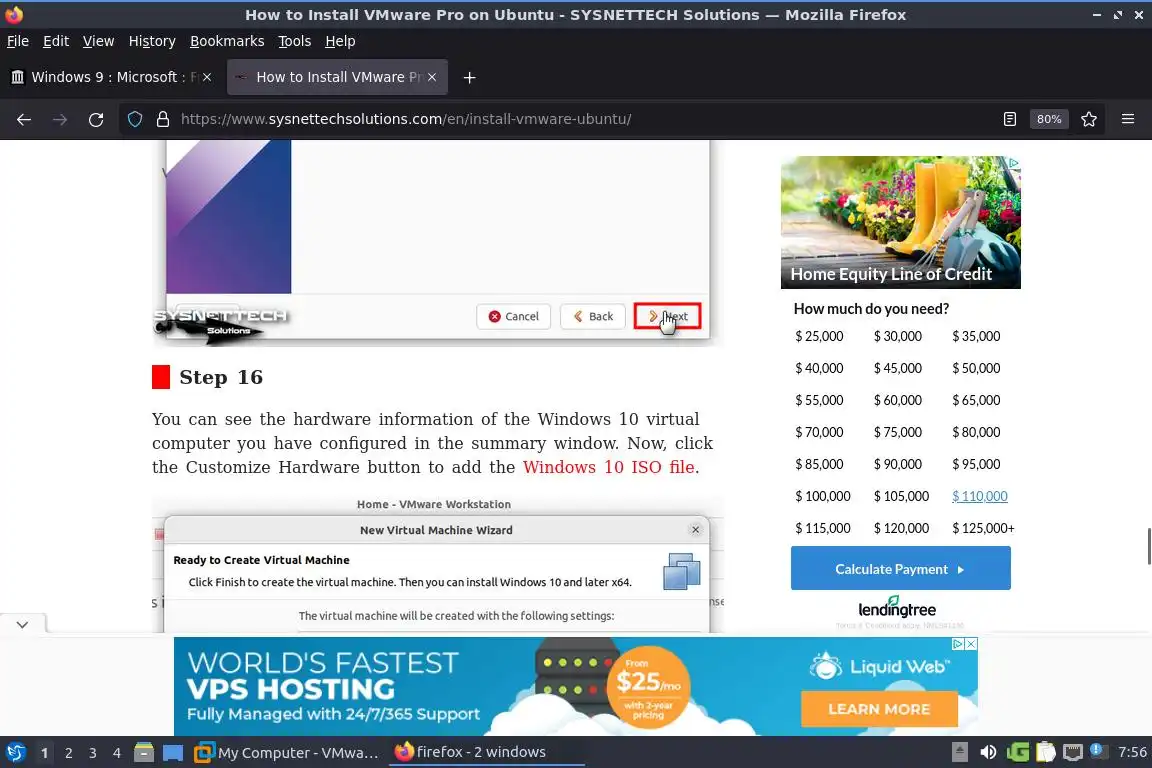This screenshot has height=768, width=1152.
Task: Select $ 50,000 loan amount
Action: [976, 368]
